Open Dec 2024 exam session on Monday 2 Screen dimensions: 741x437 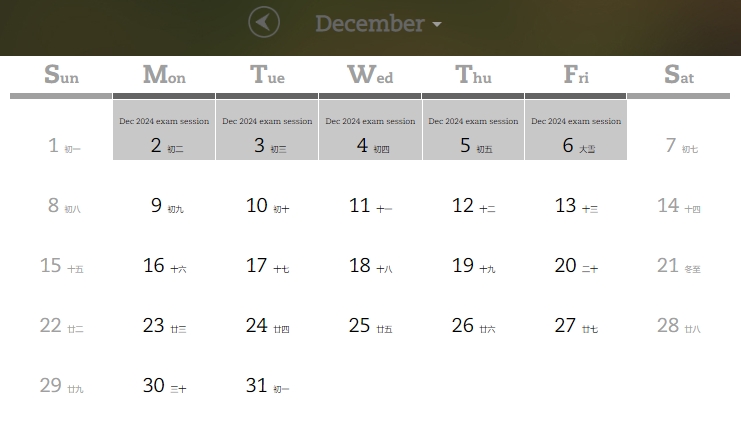pos(164,122)
